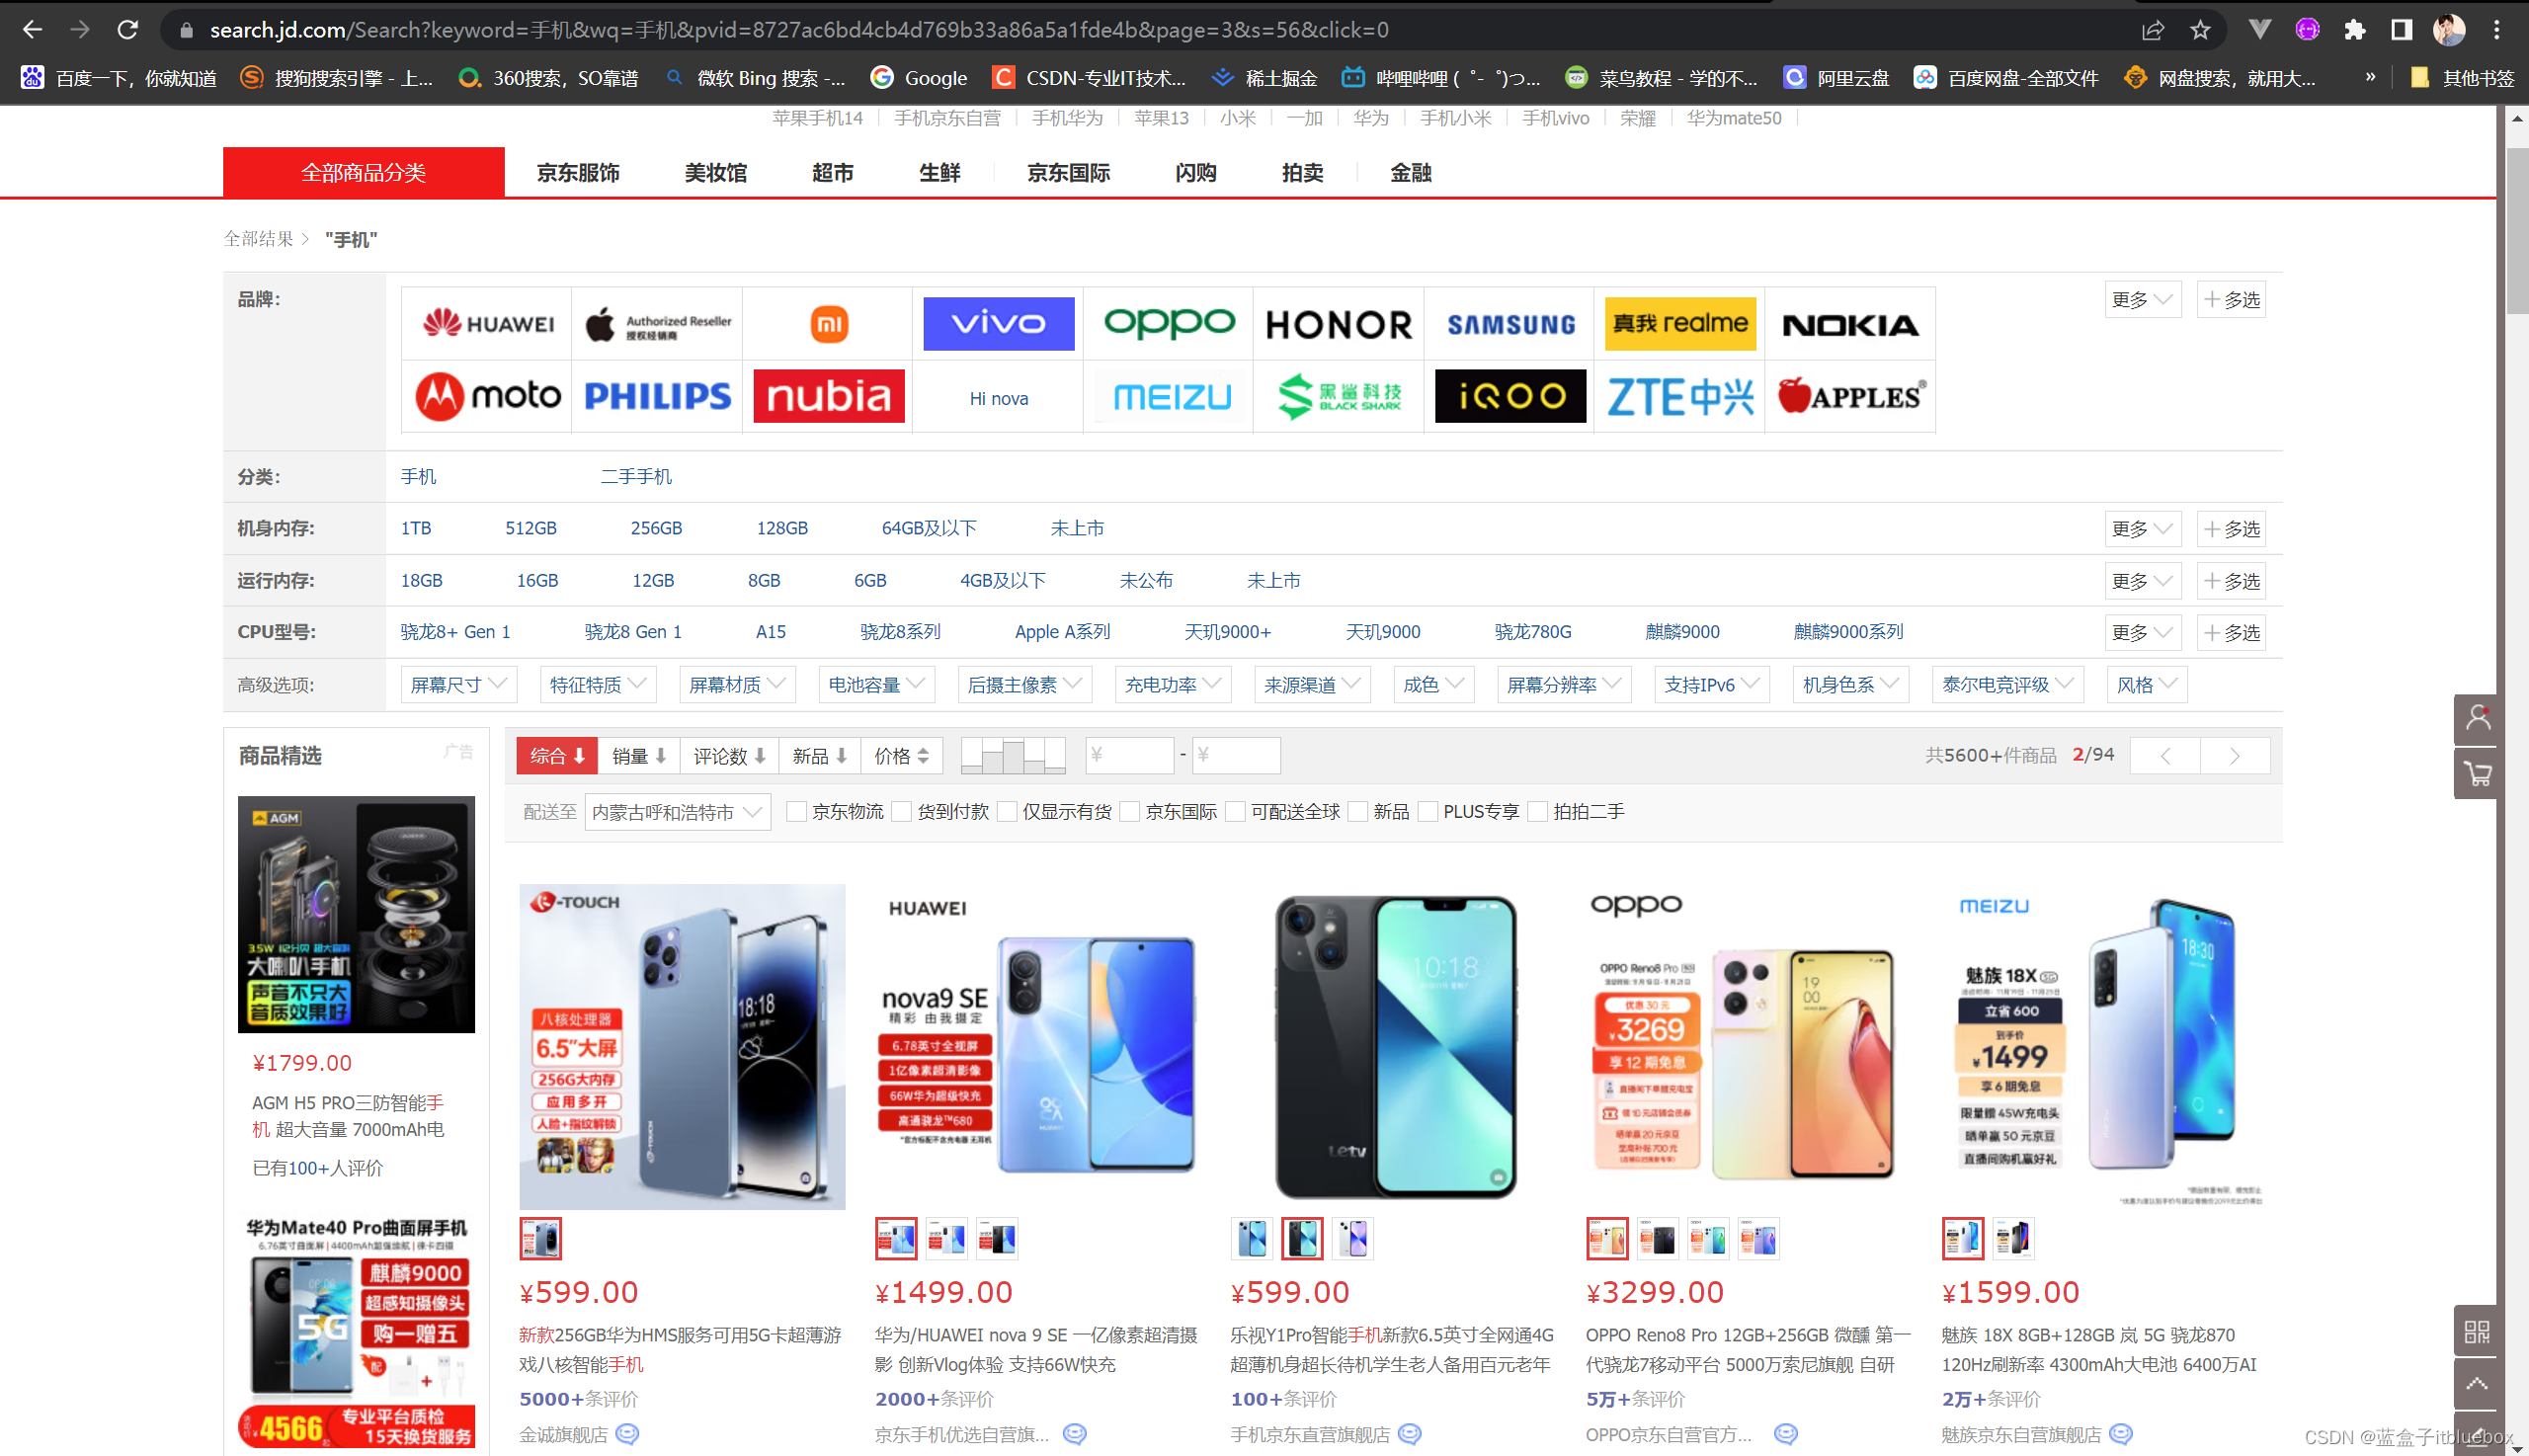2529x1456 pixels.
Task: Open the 电池容量 advanced filter dropdown
Action: [x=876, y=685]
